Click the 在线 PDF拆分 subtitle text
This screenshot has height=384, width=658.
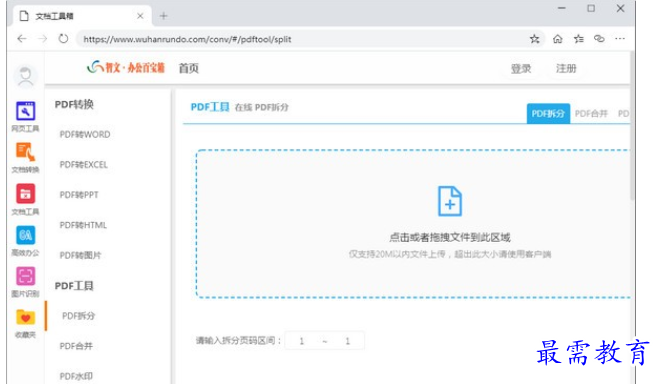pyautogui.click(x=261, y=107)
